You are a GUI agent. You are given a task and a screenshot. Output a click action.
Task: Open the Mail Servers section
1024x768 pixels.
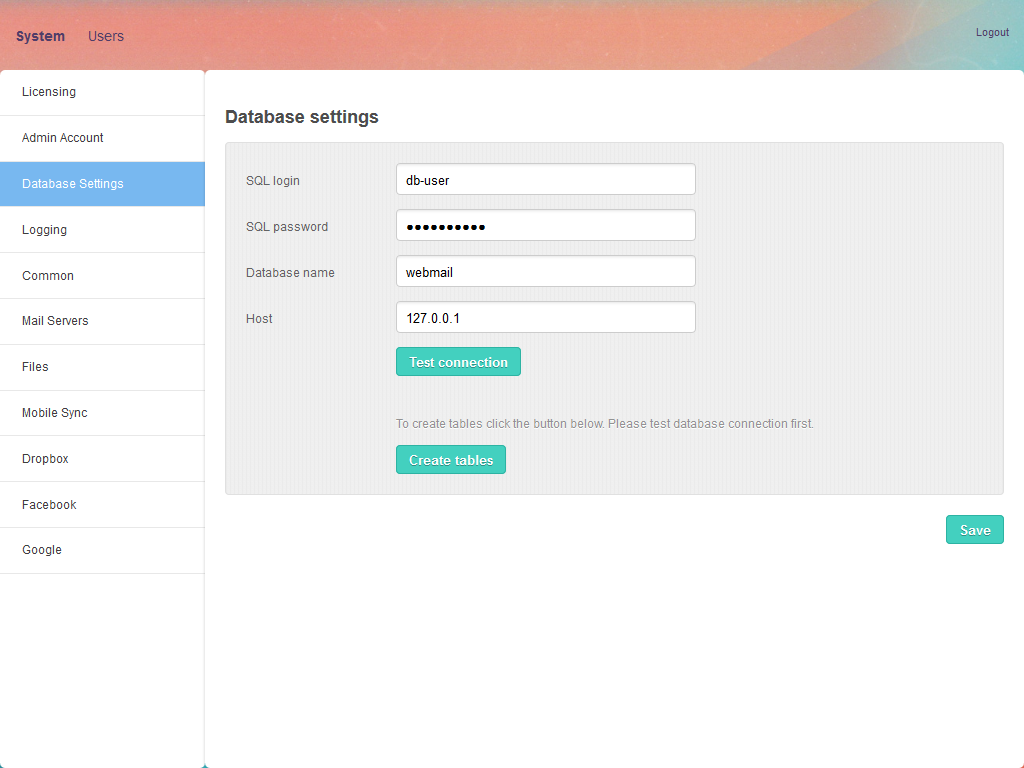(x=55, y=321)
